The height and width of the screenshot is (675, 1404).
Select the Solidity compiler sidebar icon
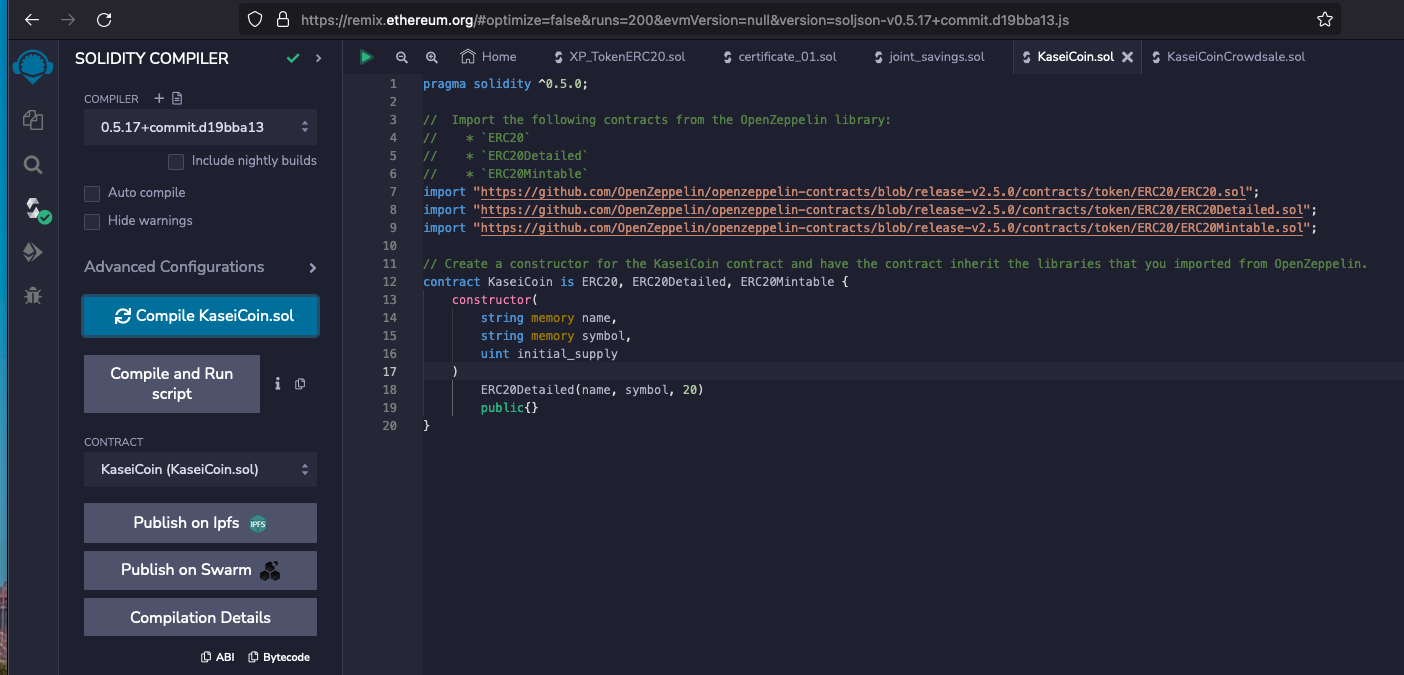[36, 209]
